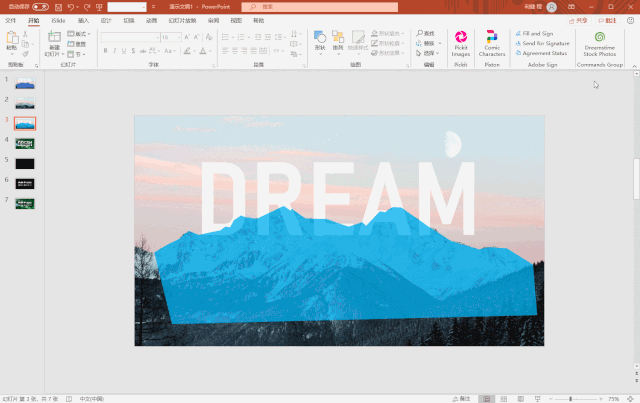Screen dimensions: 640x403
Task: Open Comic Characters Pixton add-in
Action: click(x=492, y=44)
